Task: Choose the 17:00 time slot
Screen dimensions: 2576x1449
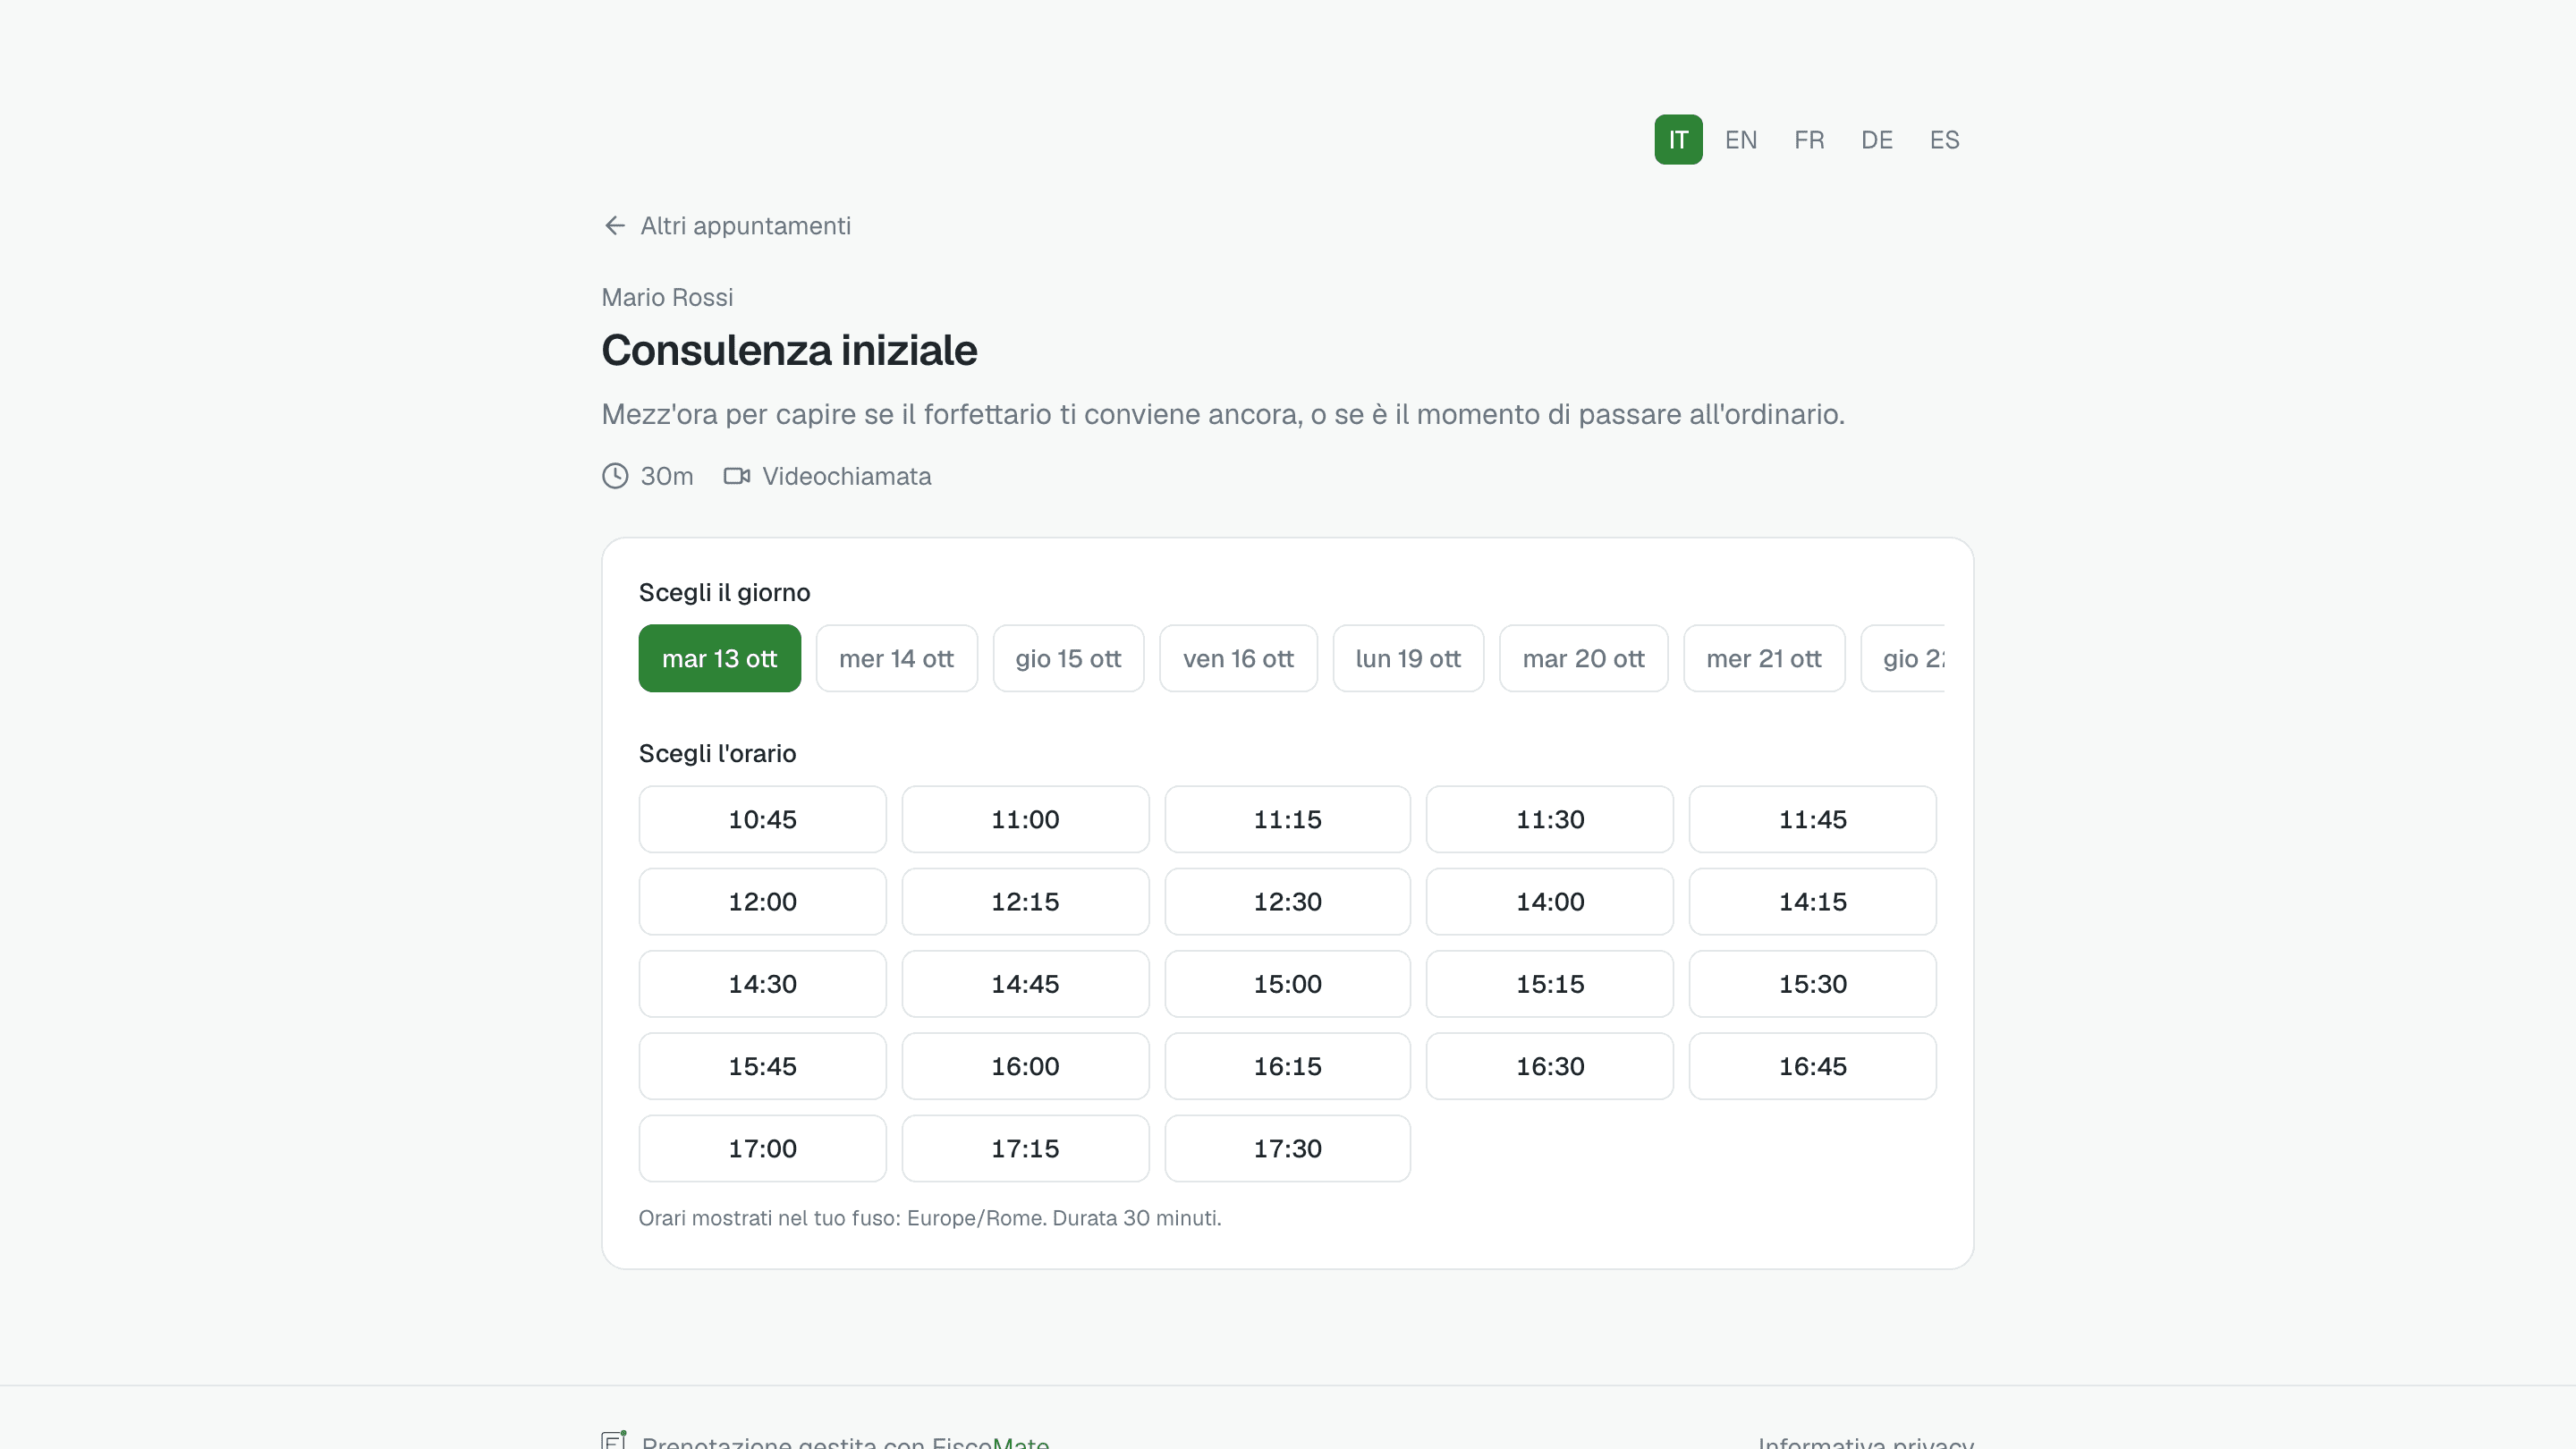Action: click(763, 1149)
